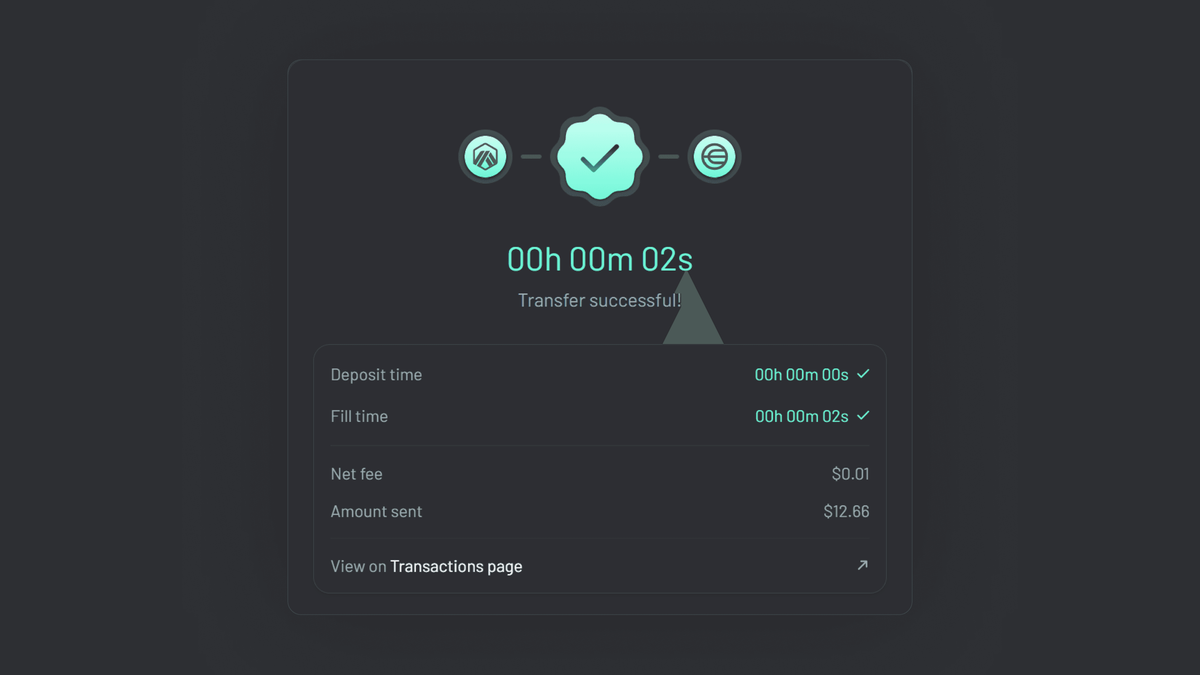Click the connector between badge and World Chain
The height and width of the screenshot is (675, 1200).
(x=670, y=156)
